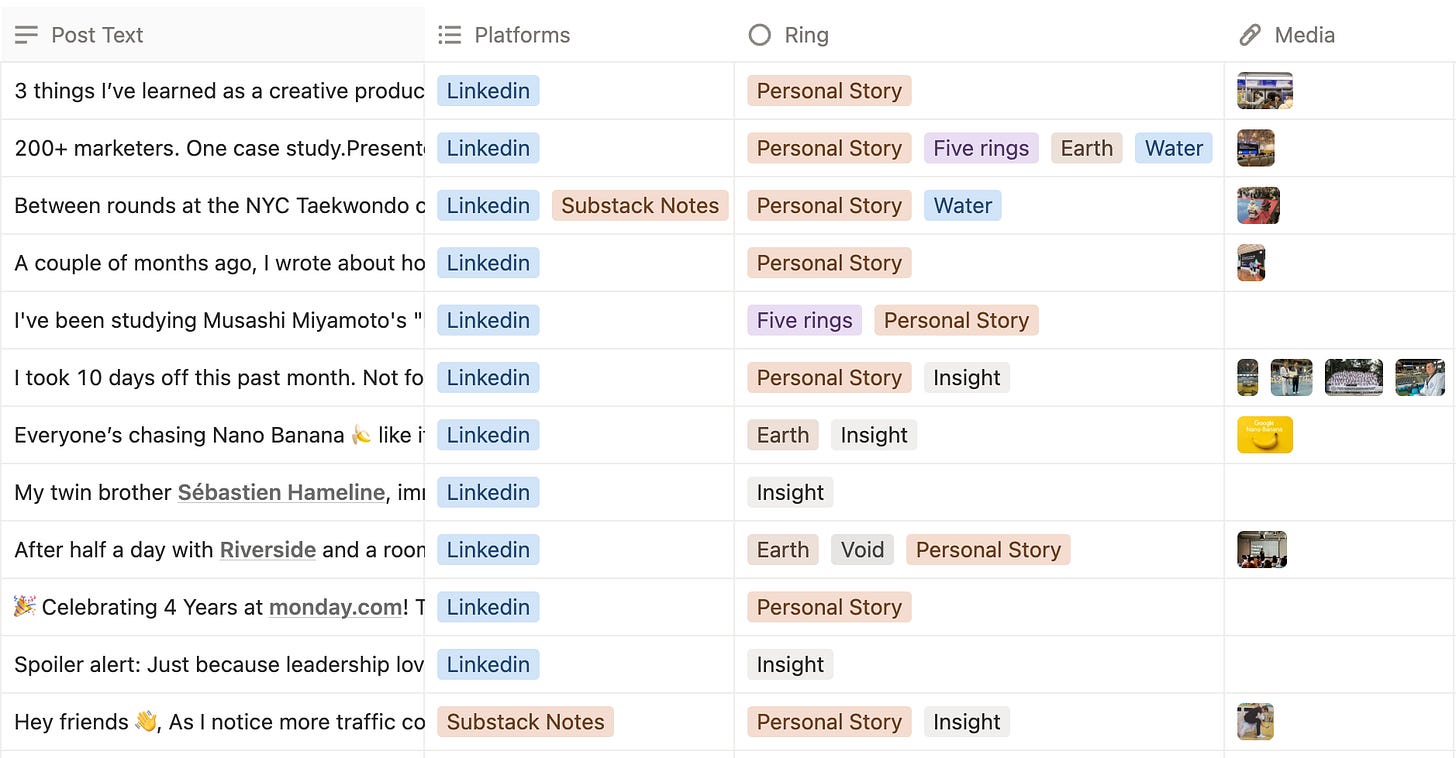Open the first row's media thumbnail
The width and height of the screenshot is (1456, 758).
tap(1265, 91)
